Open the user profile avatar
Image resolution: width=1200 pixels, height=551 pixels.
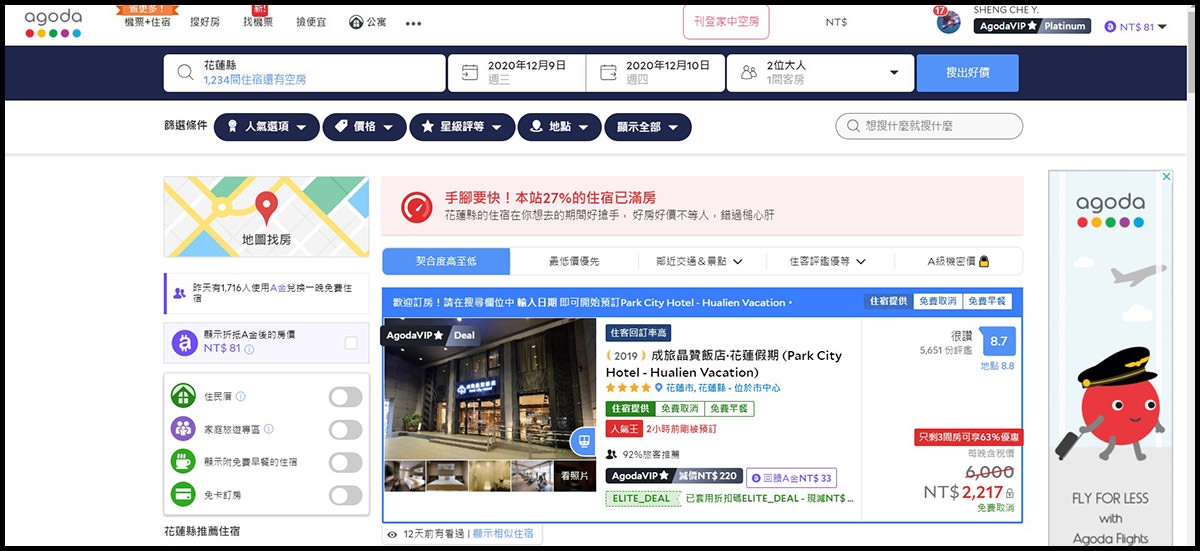click(x=948, y=22)
